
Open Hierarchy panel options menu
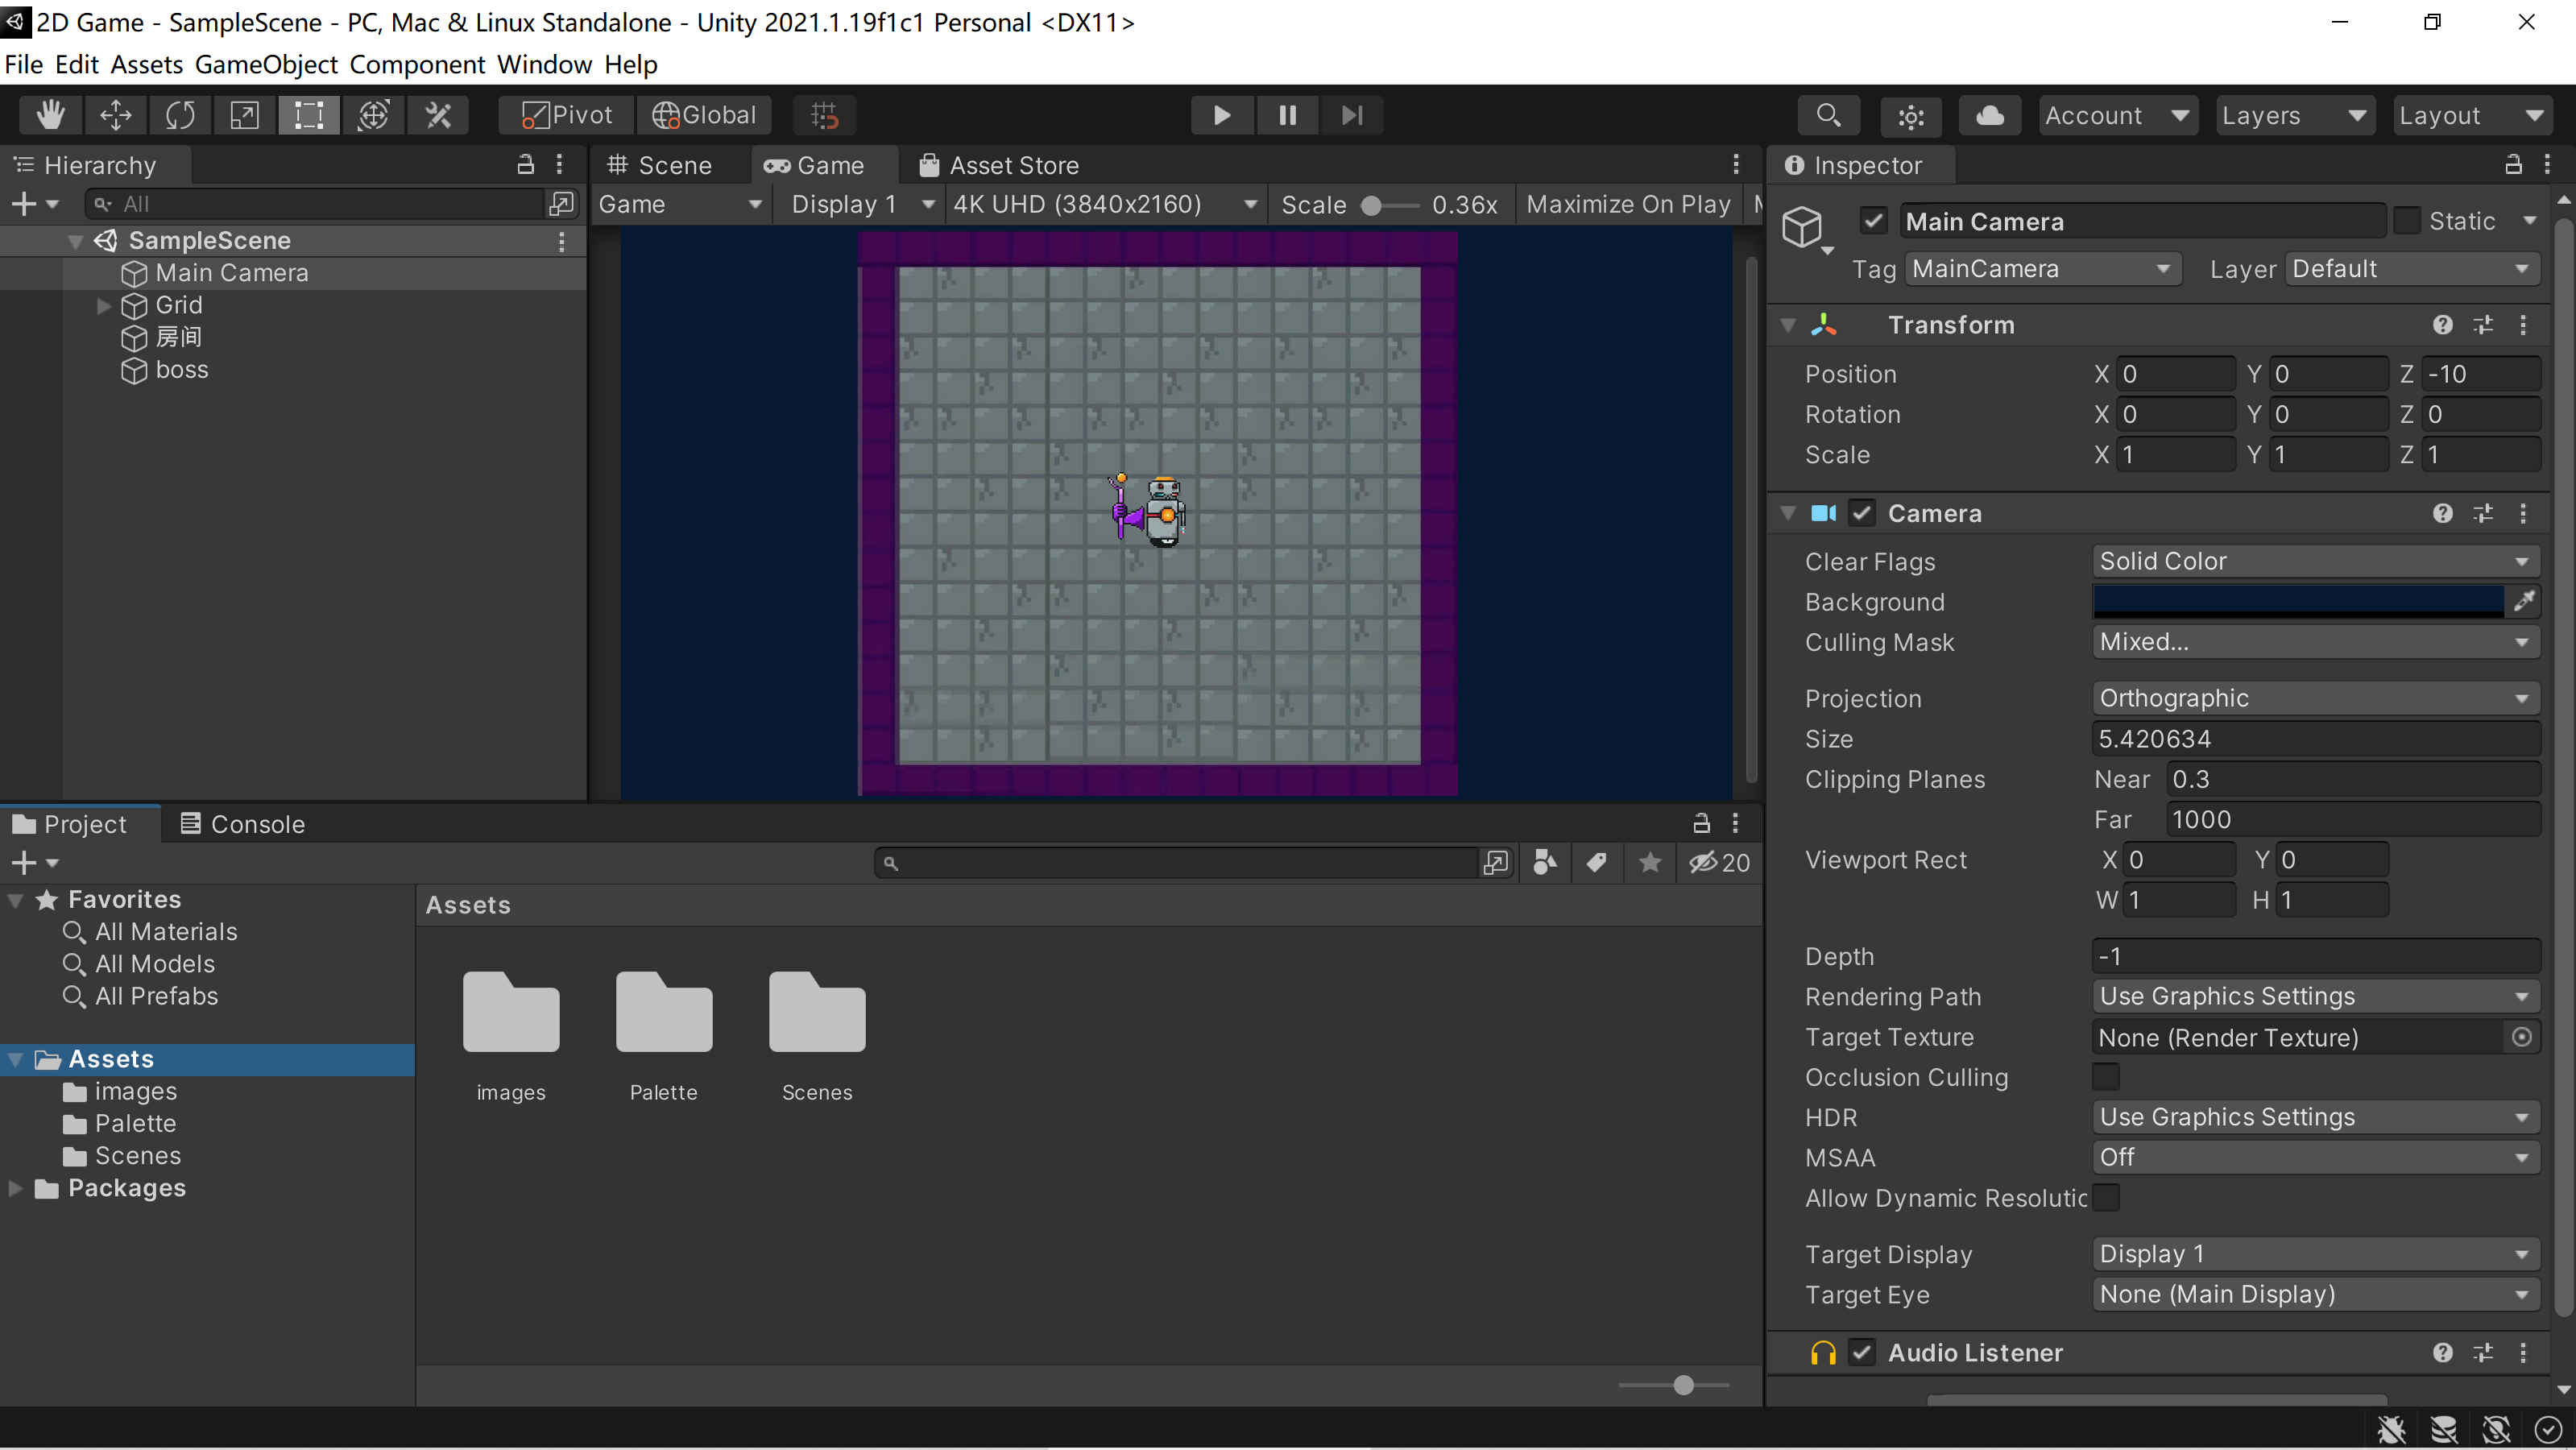(x=560, y=165)
